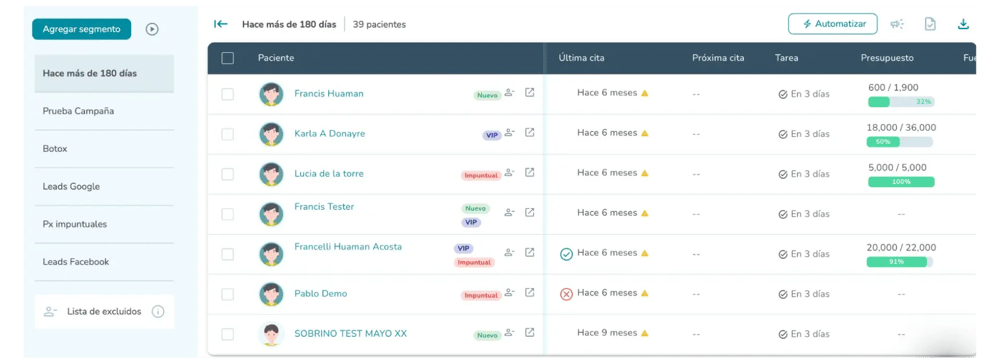This screenshot has height=364, width=1000.
Task: Open Lucia de la torre external link icon
Action: pyautogui.click(x=529, y=172)
